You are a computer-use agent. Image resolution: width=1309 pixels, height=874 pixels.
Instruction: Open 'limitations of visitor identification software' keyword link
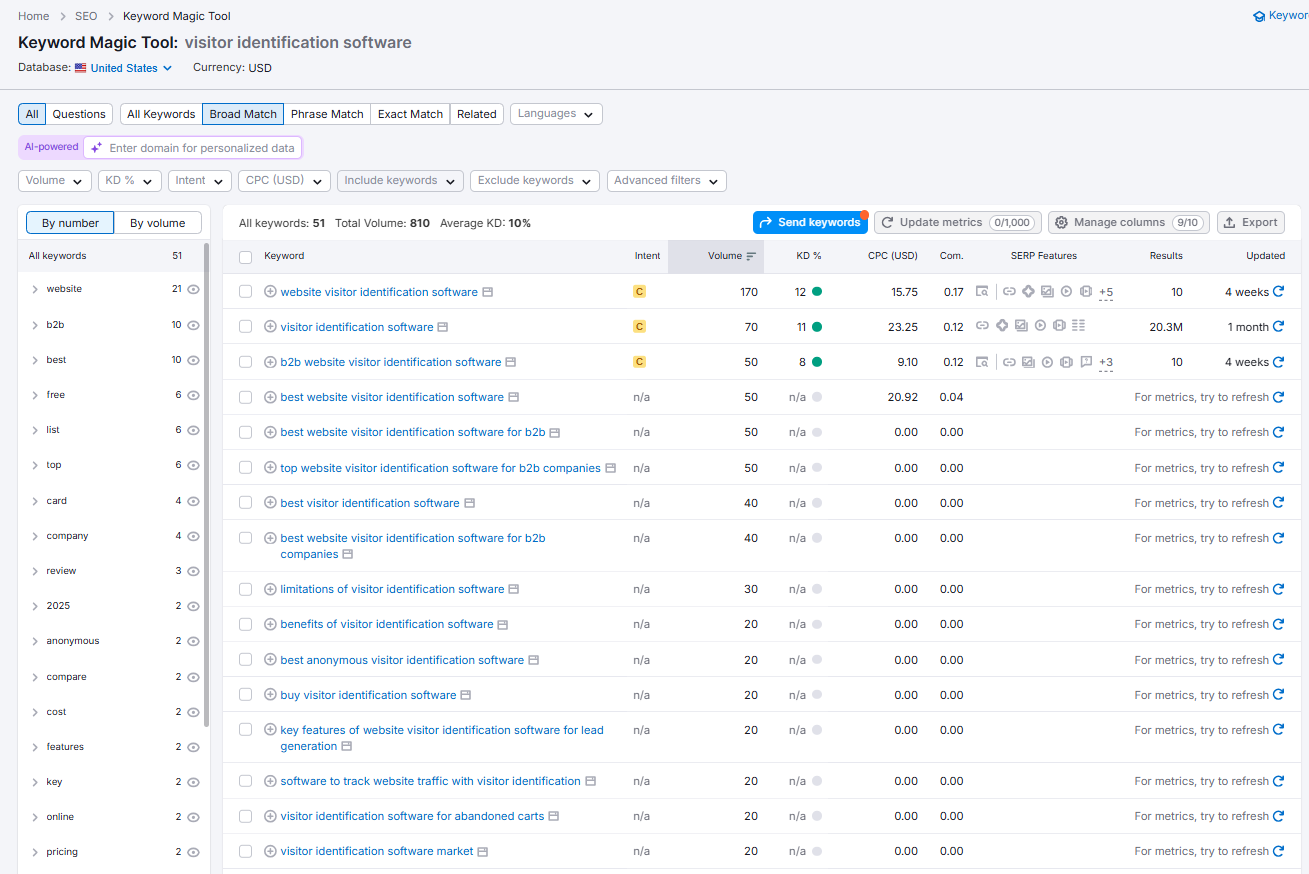pos(392,589)
